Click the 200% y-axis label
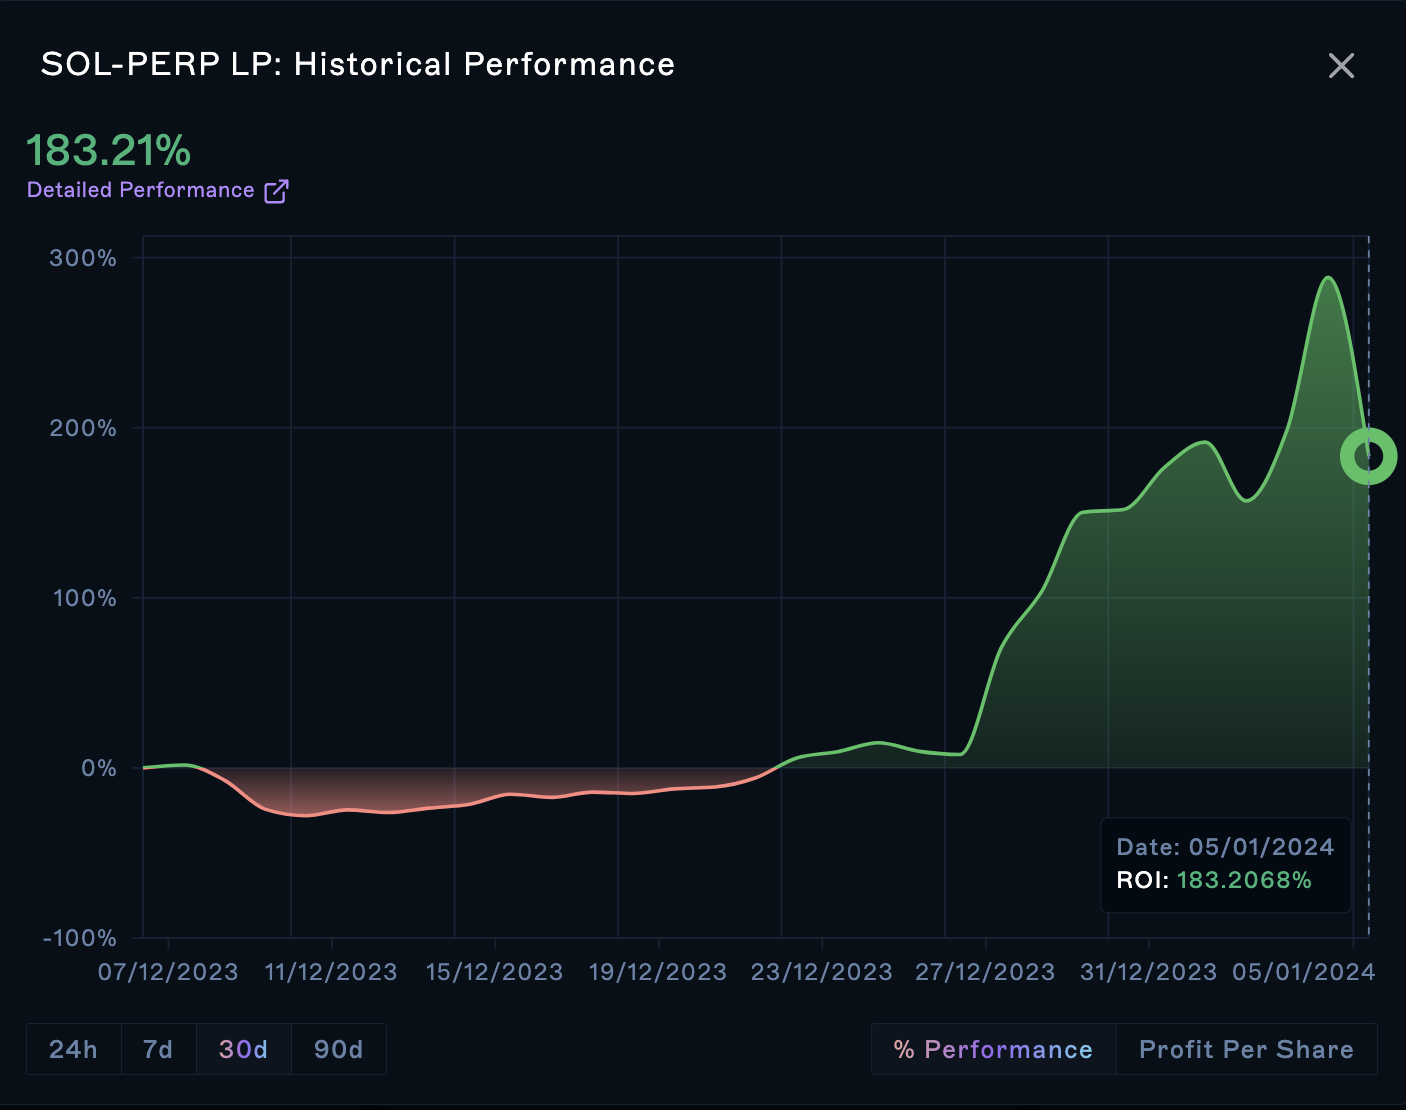The image size is (1406, 1110). pyautogui.click(x=83, y=428)
